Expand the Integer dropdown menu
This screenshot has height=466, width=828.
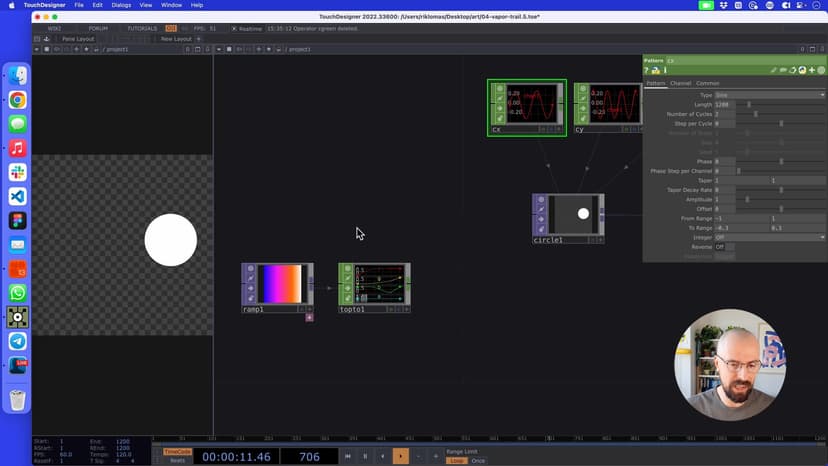(769, 238)
